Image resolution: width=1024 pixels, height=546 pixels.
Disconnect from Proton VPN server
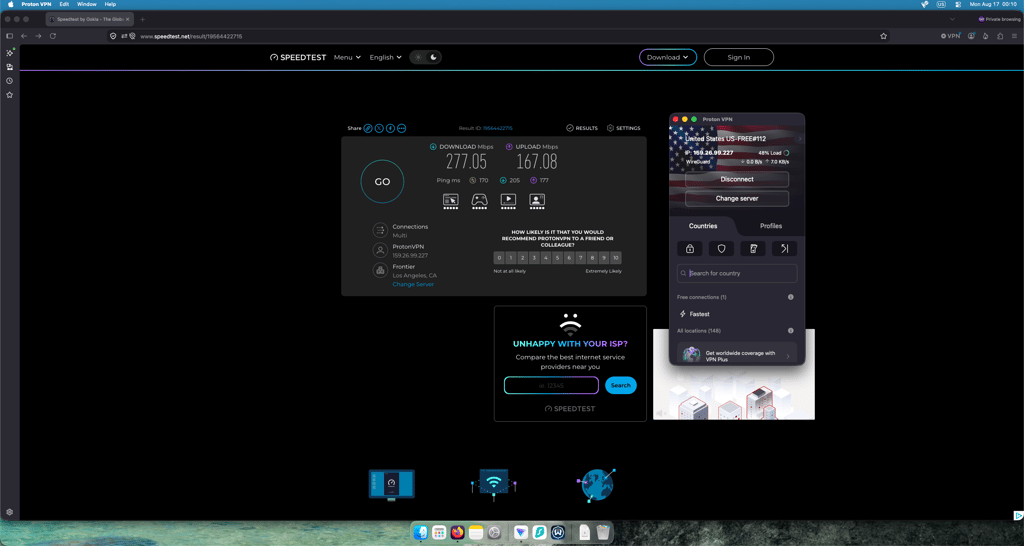[737, 179]
